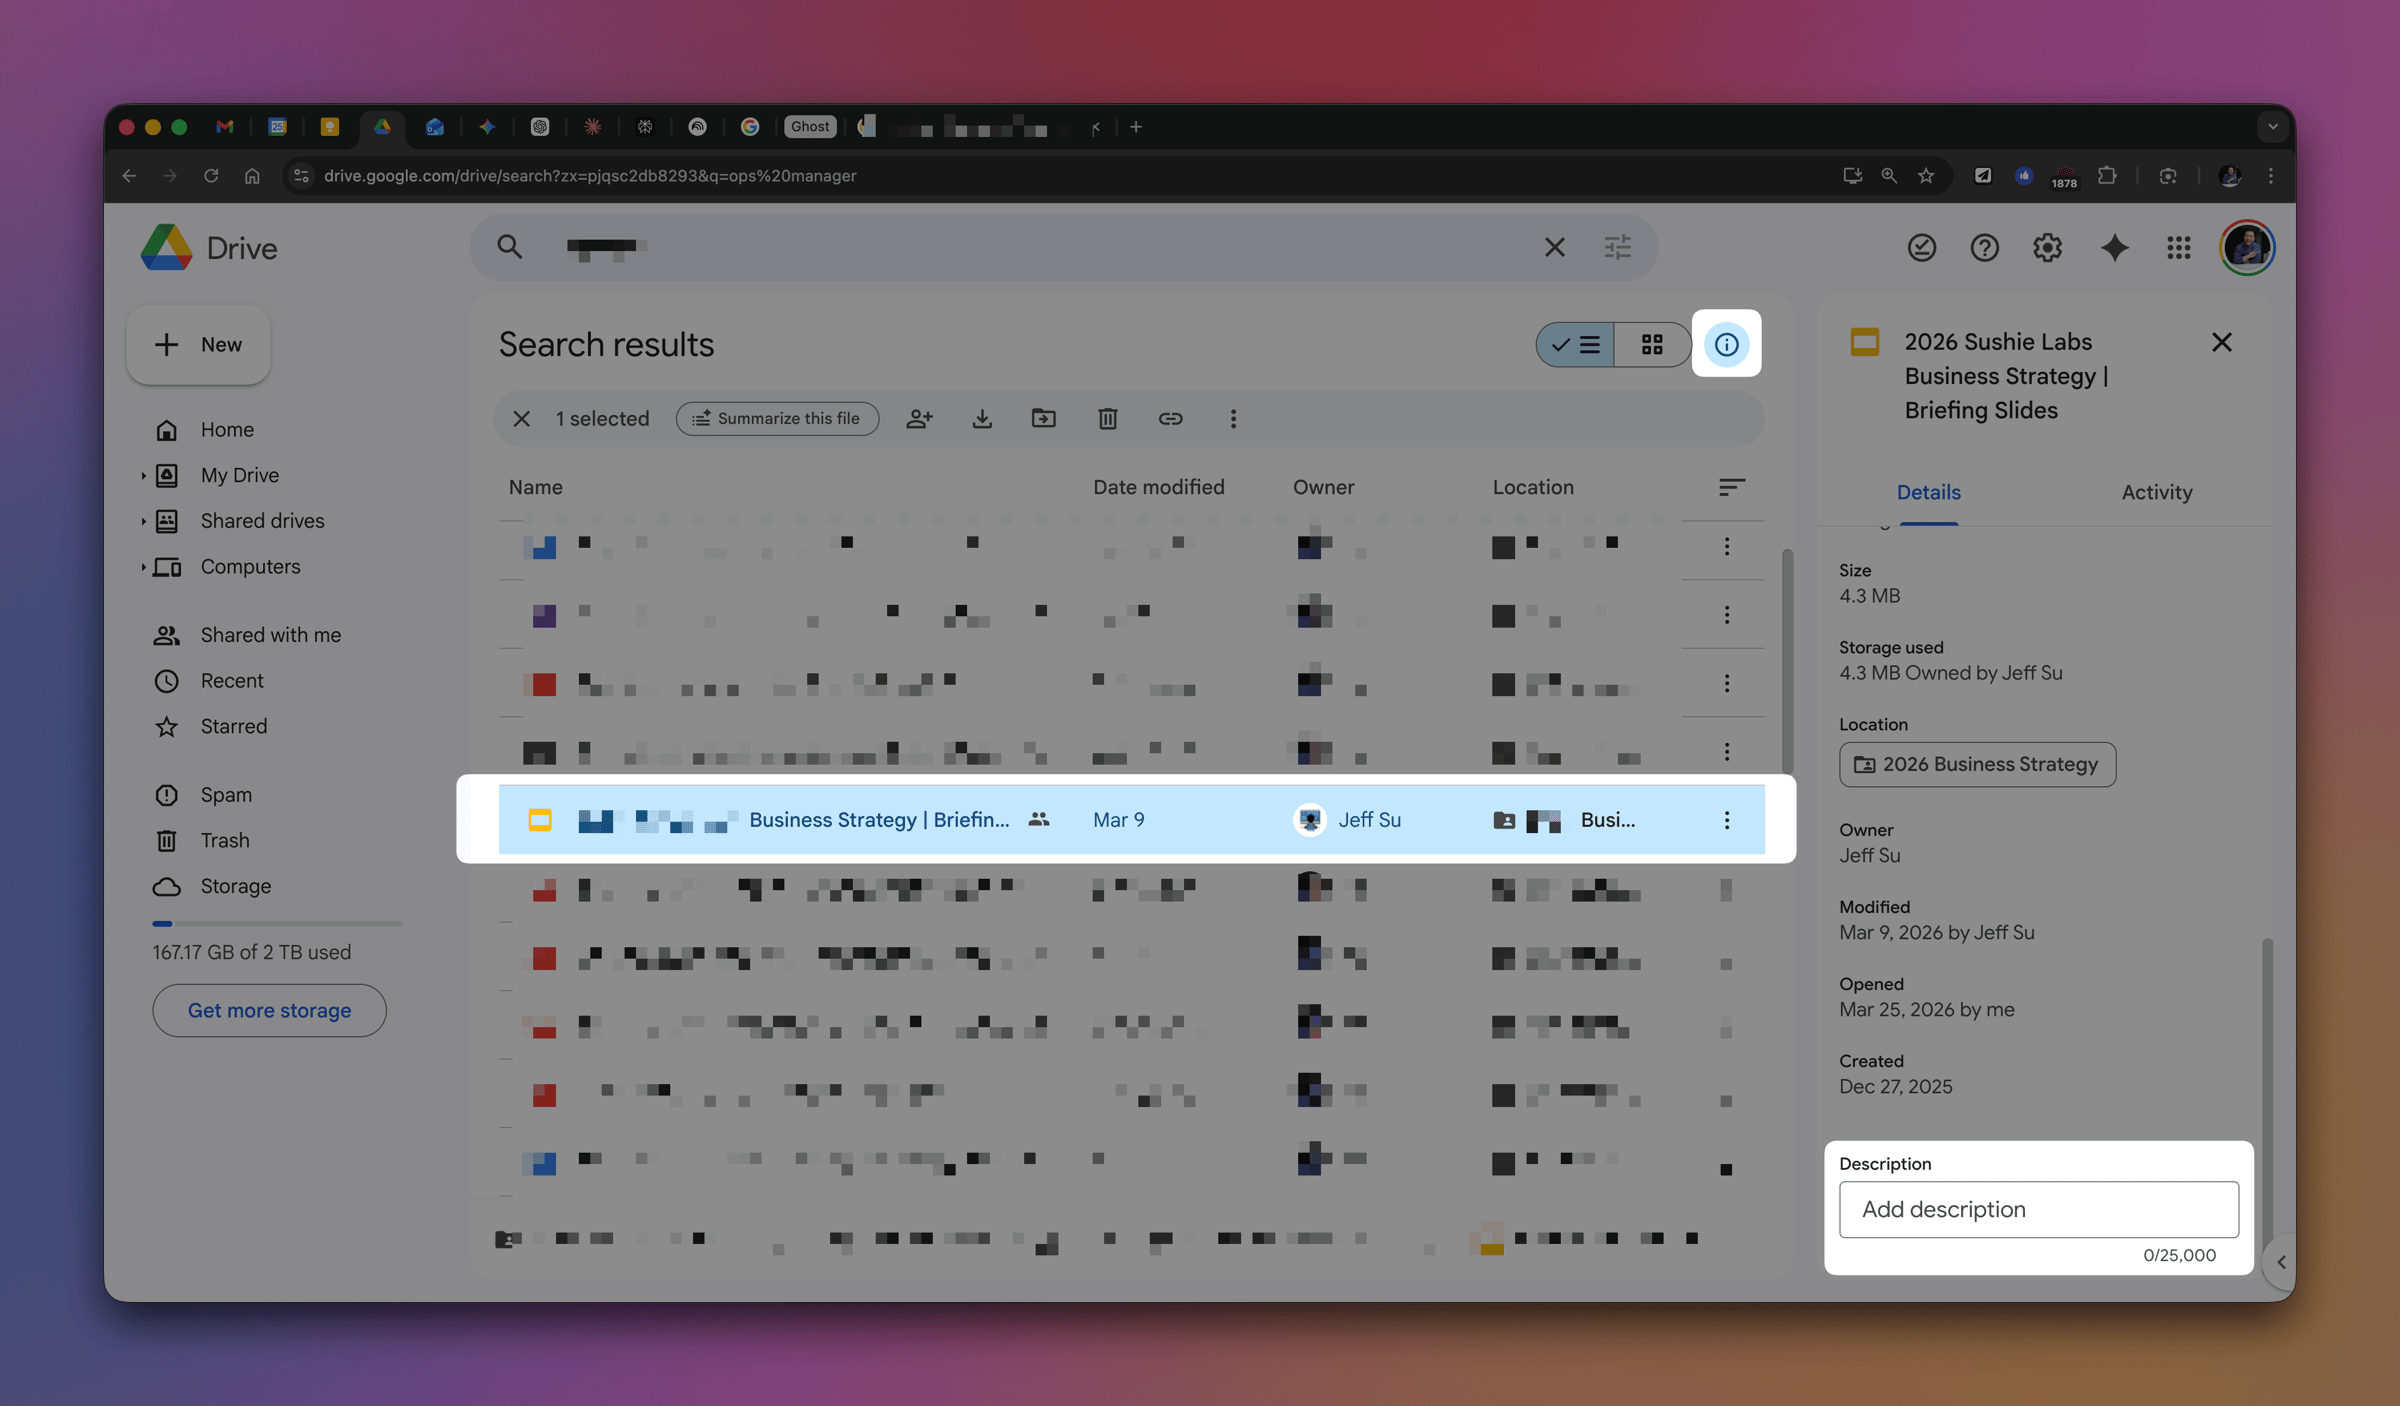Screen dimensions: 2400x1406
Task: Open Drive settings gear
Action: pyautogui.click(x=2047, y=248)
